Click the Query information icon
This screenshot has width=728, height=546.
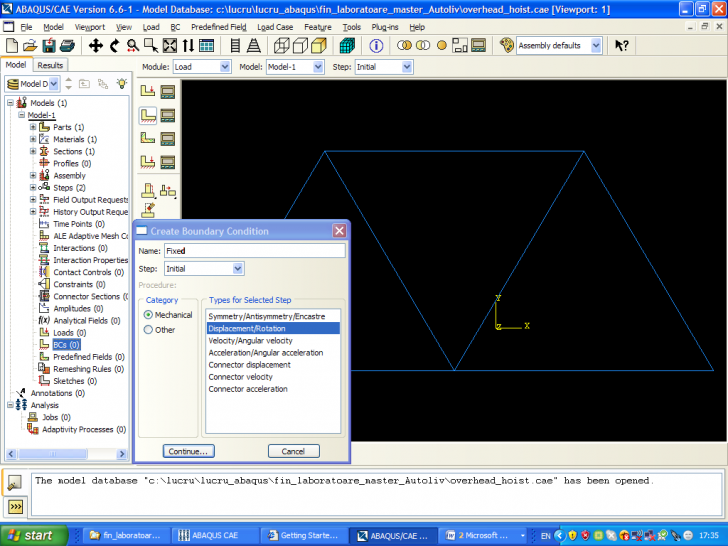pyautogui.click(x=377, y=45)
